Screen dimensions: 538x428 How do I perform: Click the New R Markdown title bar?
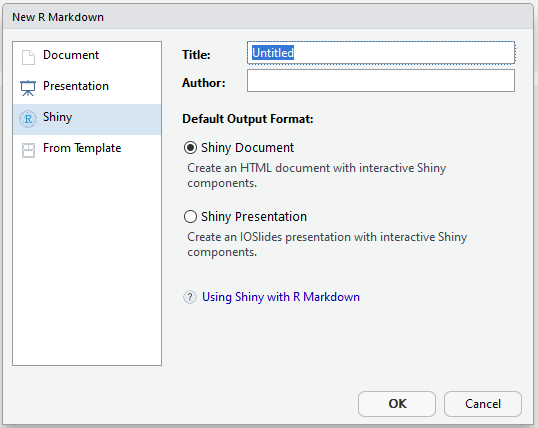click(x=268, y=17)
